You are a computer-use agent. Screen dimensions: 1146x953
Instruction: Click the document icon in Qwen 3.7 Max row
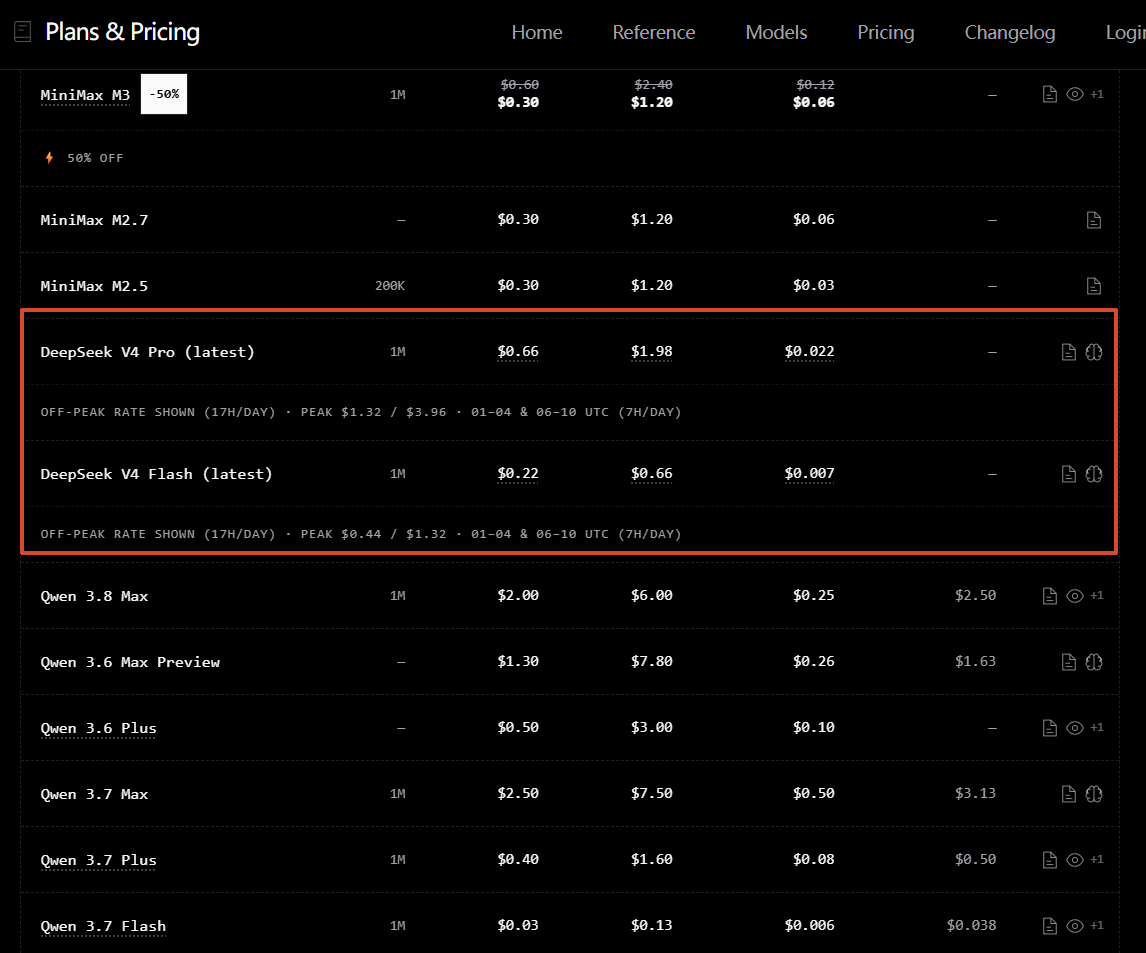pyautogui.click(x=1069, y=794)
